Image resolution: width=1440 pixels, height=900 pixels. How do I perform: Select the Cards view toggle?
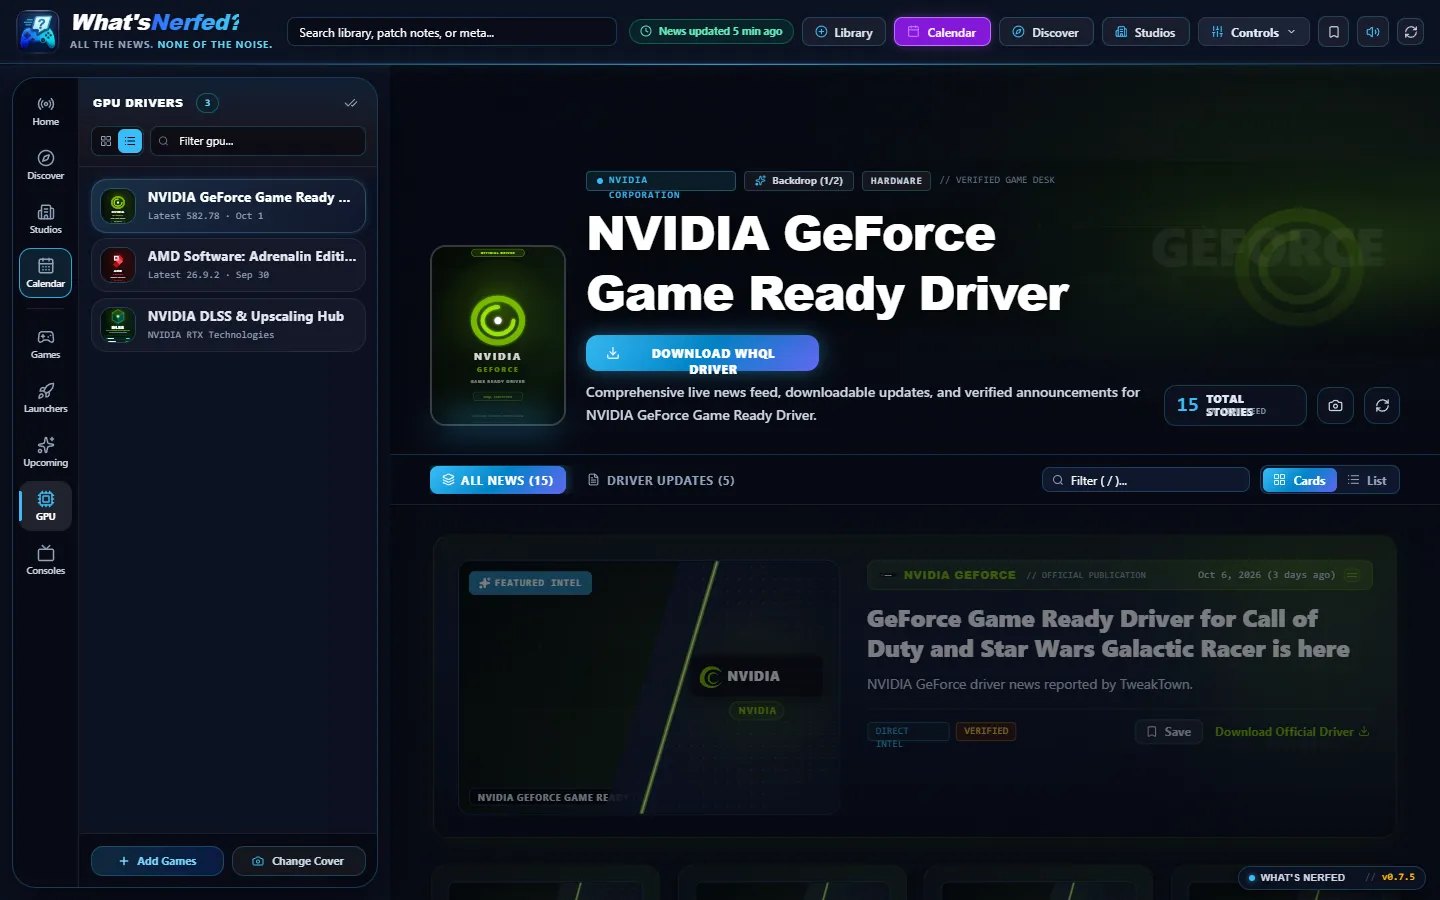[1299, 480]
